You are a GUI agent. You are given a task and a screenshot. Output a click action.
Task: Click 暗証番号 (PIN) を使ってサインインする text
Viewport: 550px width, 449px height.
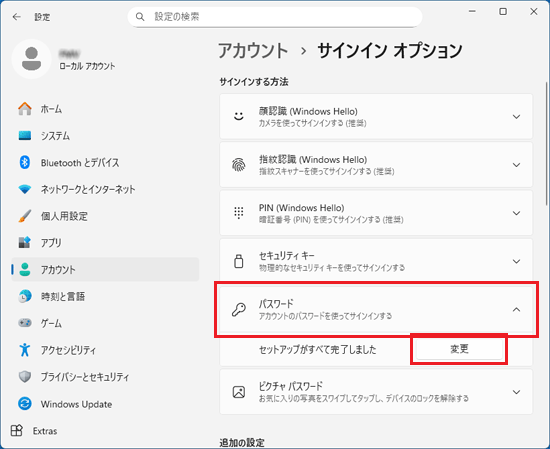(331, 220)
